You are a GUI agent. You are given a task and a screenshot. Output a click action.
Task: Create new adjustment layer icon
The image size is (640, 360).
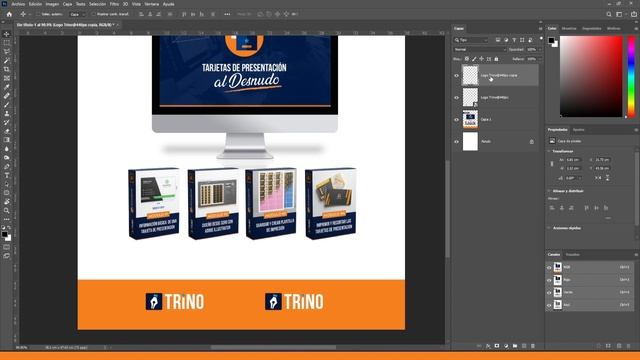[506, 346]
